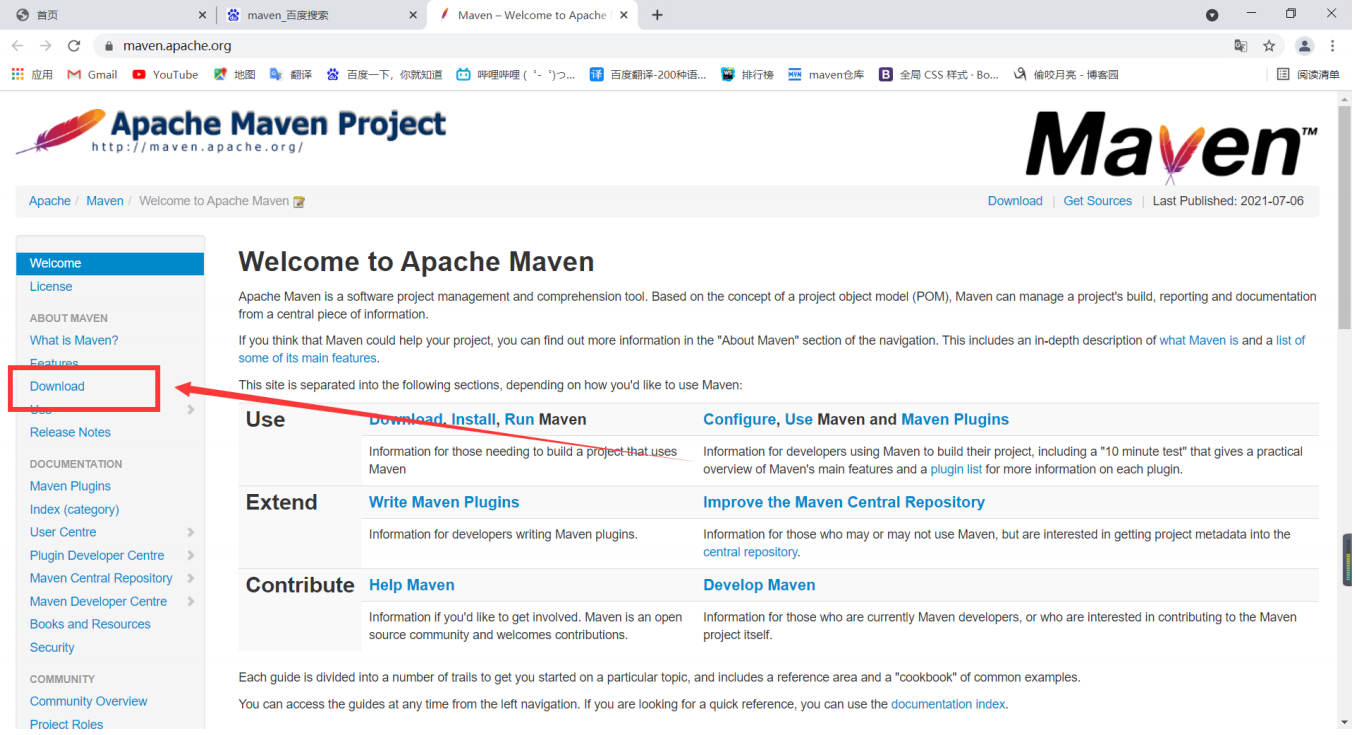This screenshot has width=1355, height=735.
Task: Open Download in the left sidebar
Action: click(x=57, y=386)
